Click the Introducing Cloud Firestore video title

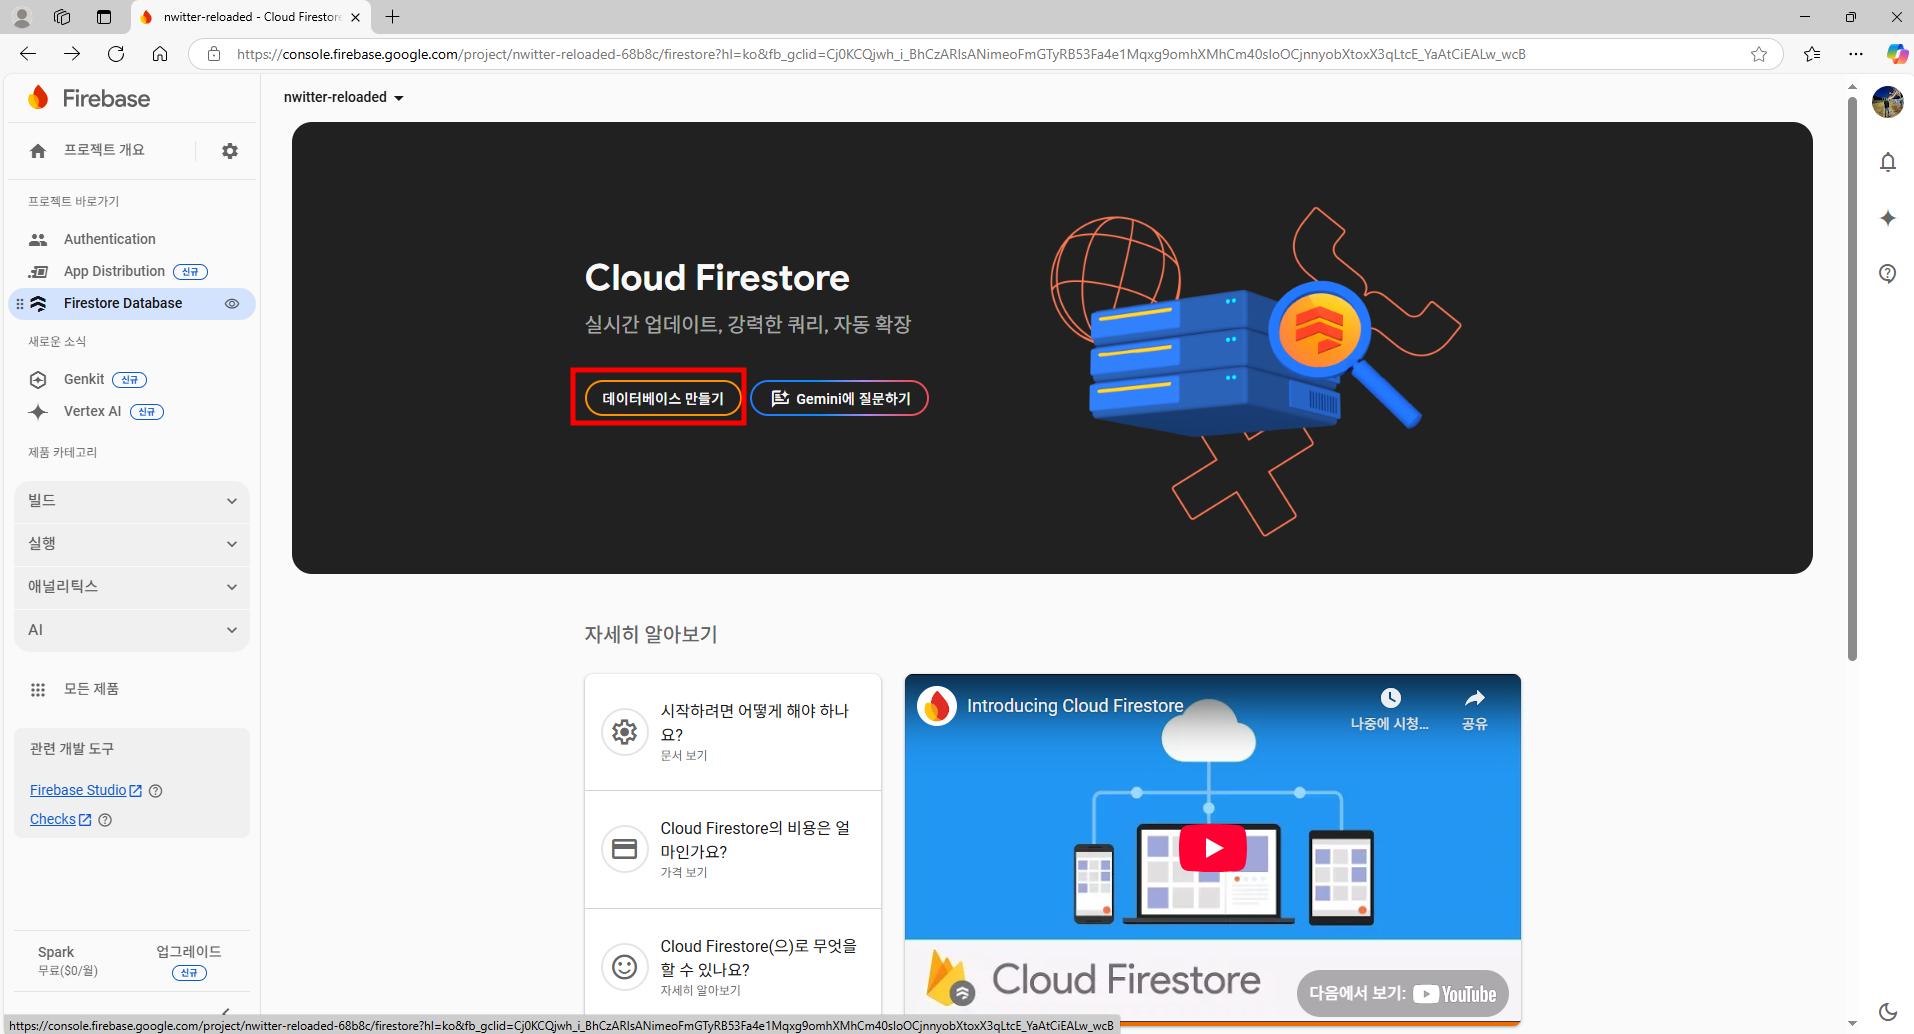1075,706
